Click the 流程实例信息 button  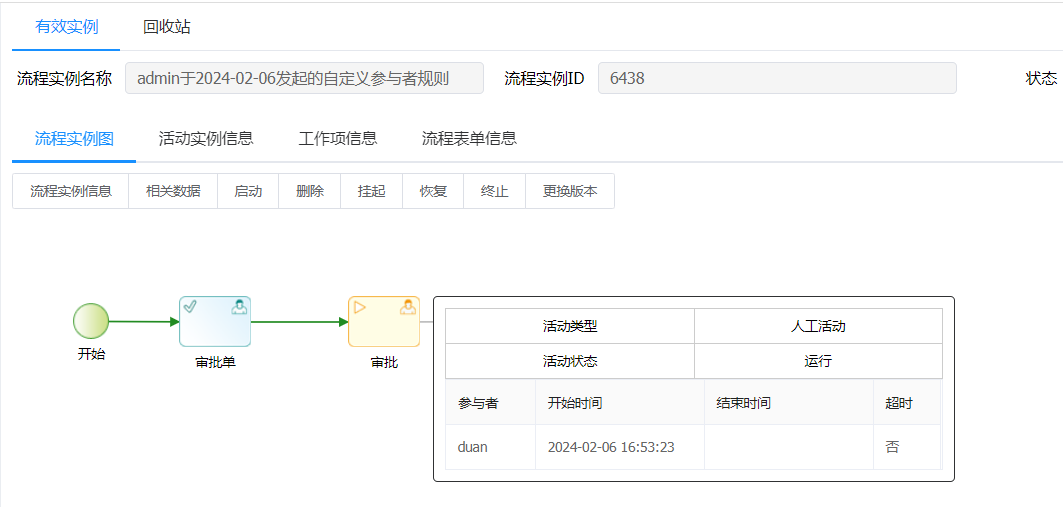click(71, 191)
